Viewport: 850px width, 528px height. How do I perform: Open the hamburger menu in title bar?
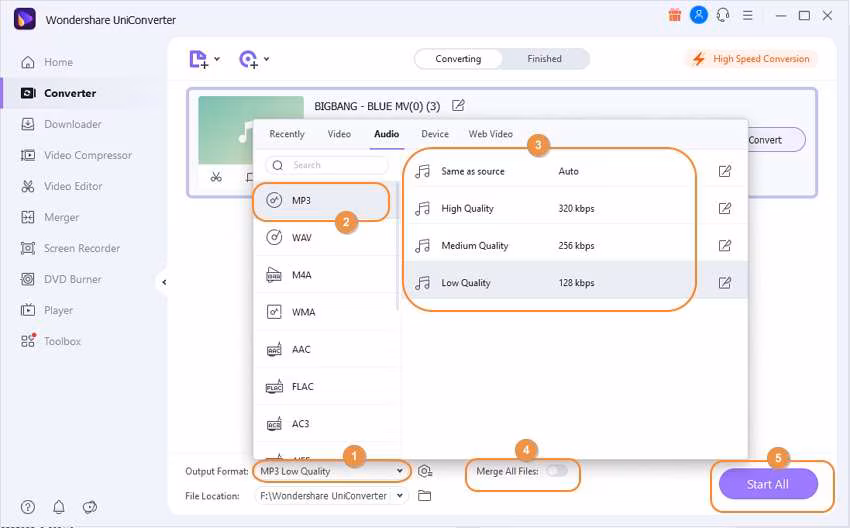point(748,15)
